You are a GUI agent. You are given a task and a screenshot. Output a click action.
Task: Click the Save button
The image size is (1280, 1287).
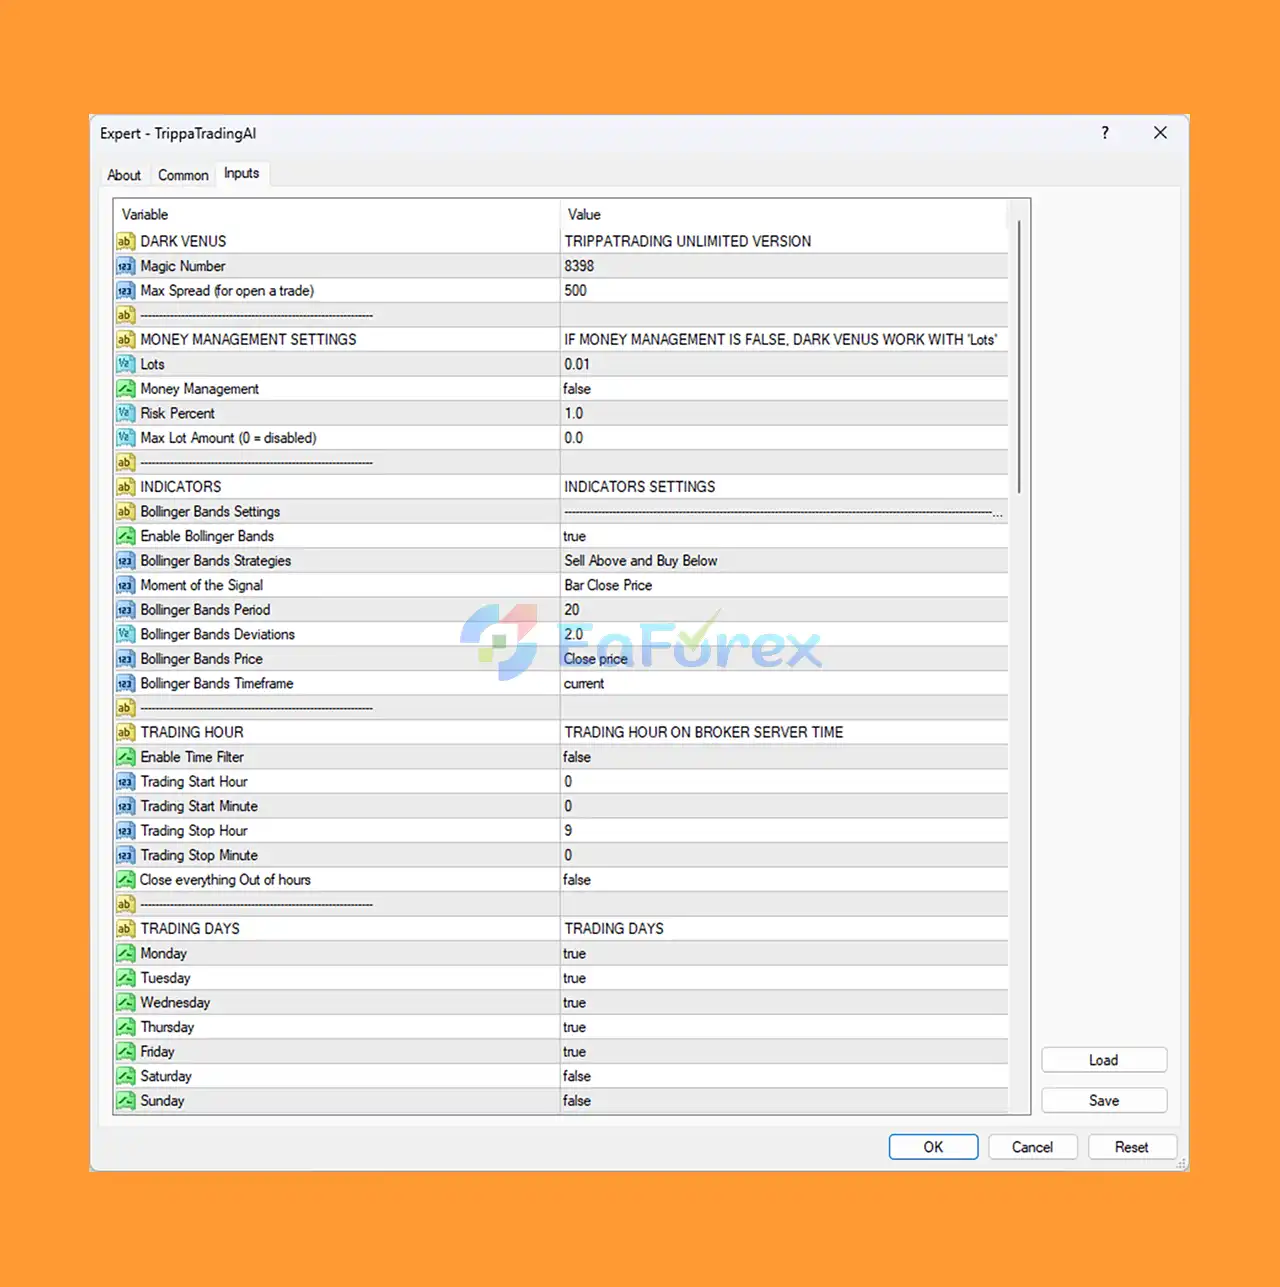pos(1104,1100)
